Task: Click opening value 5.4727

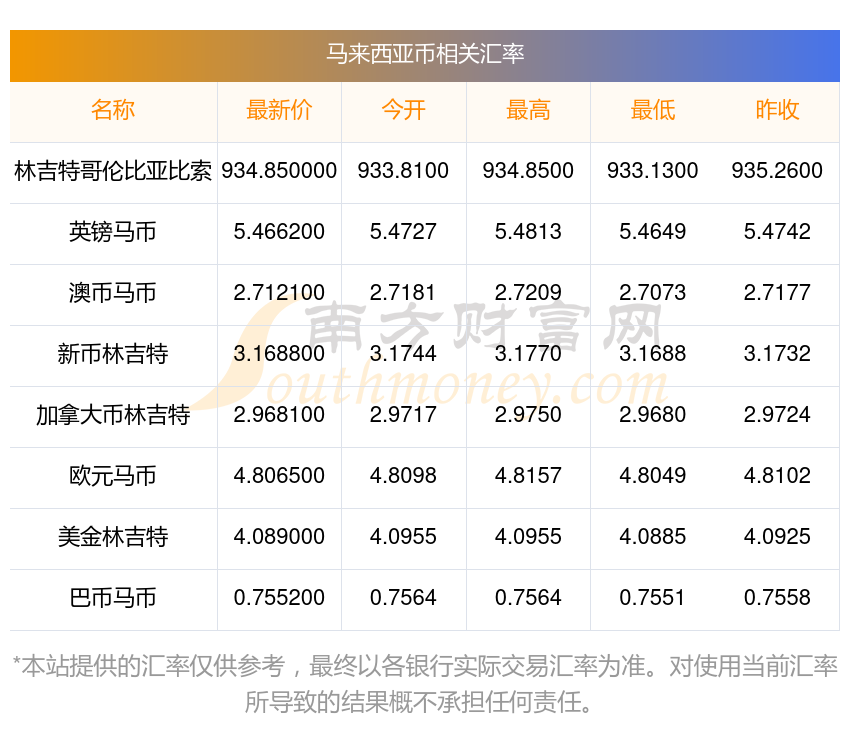Action: click(403, 232)
